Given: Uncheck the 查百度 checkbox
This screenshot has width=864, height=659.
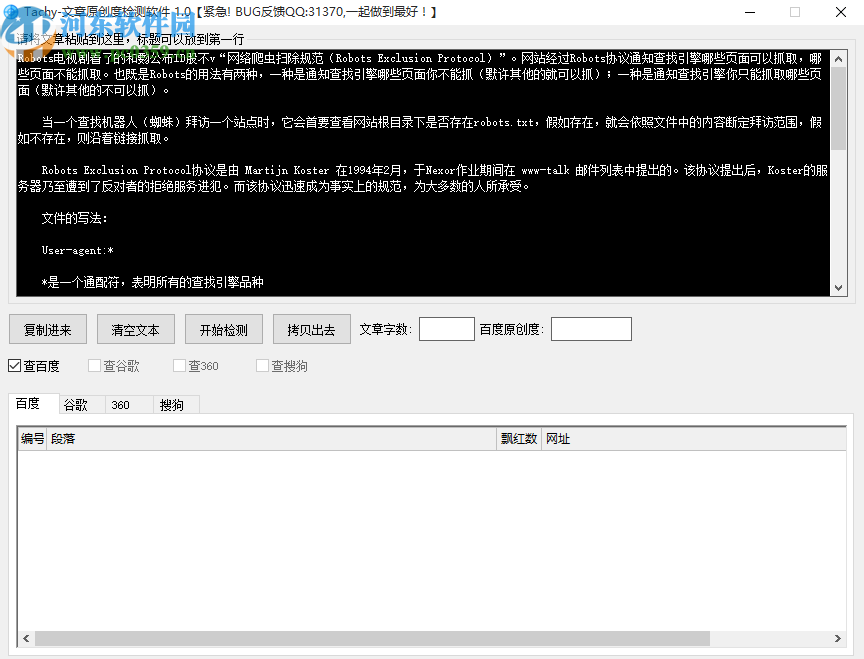Looking at the screenshot, I should [x=14, y=366].
